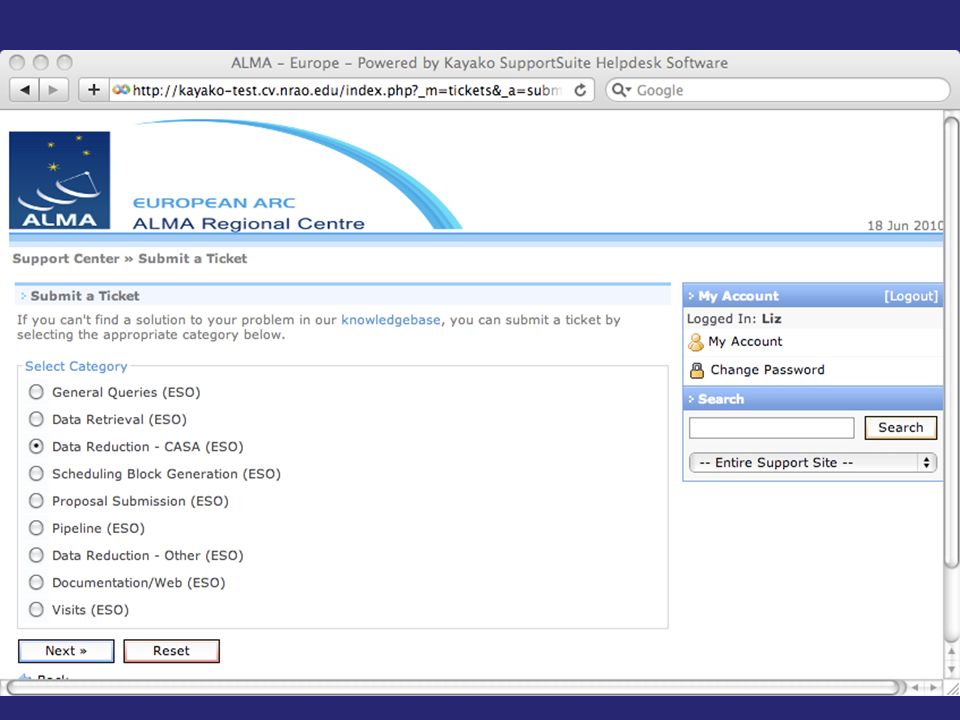The height and width of the screenshot is (720, 960).
Task: Select Data Retrieval (ESO) category
Action: 36,419
